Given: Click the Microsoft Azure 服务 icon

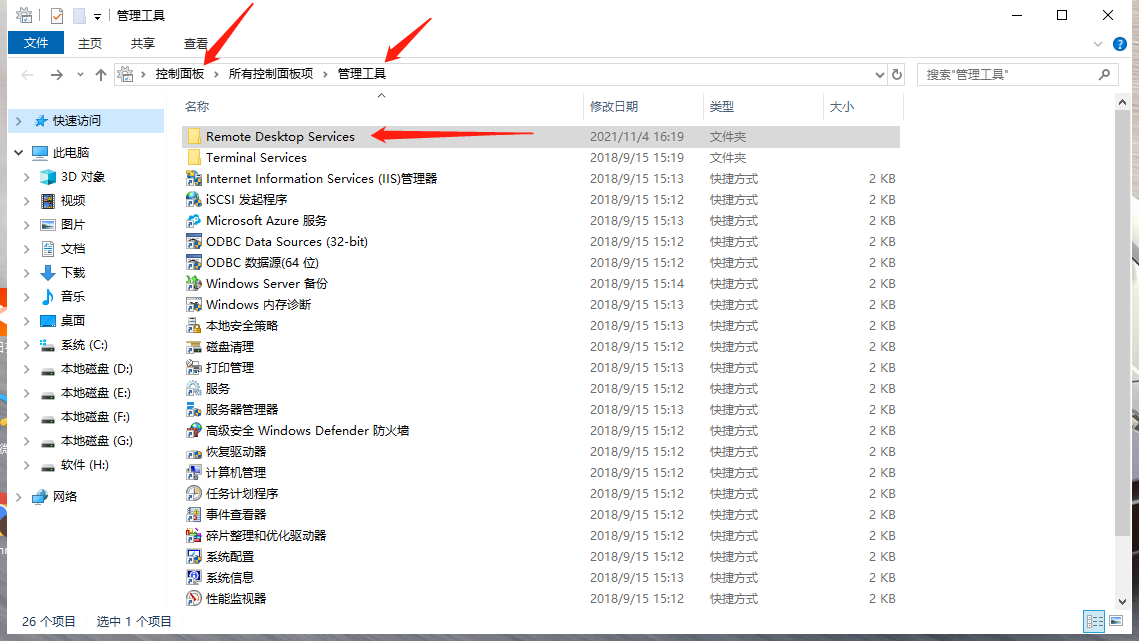Looking at the screenshot, I should [194, 221].
